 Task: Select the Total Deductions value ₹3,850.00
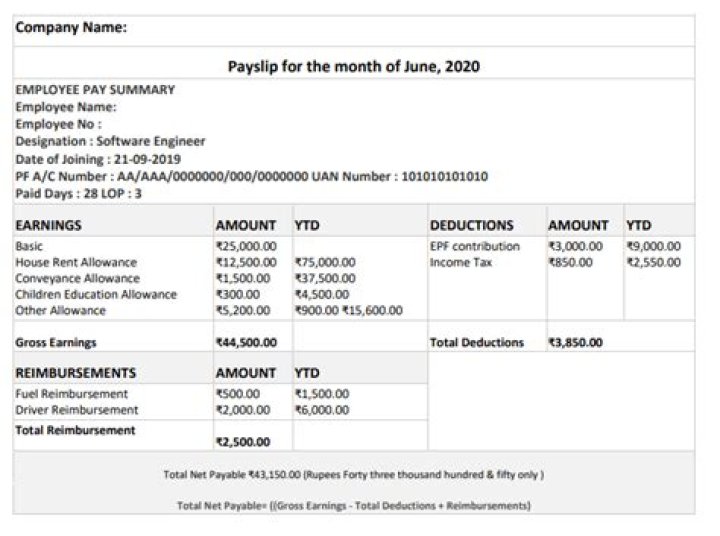point(575,342)
